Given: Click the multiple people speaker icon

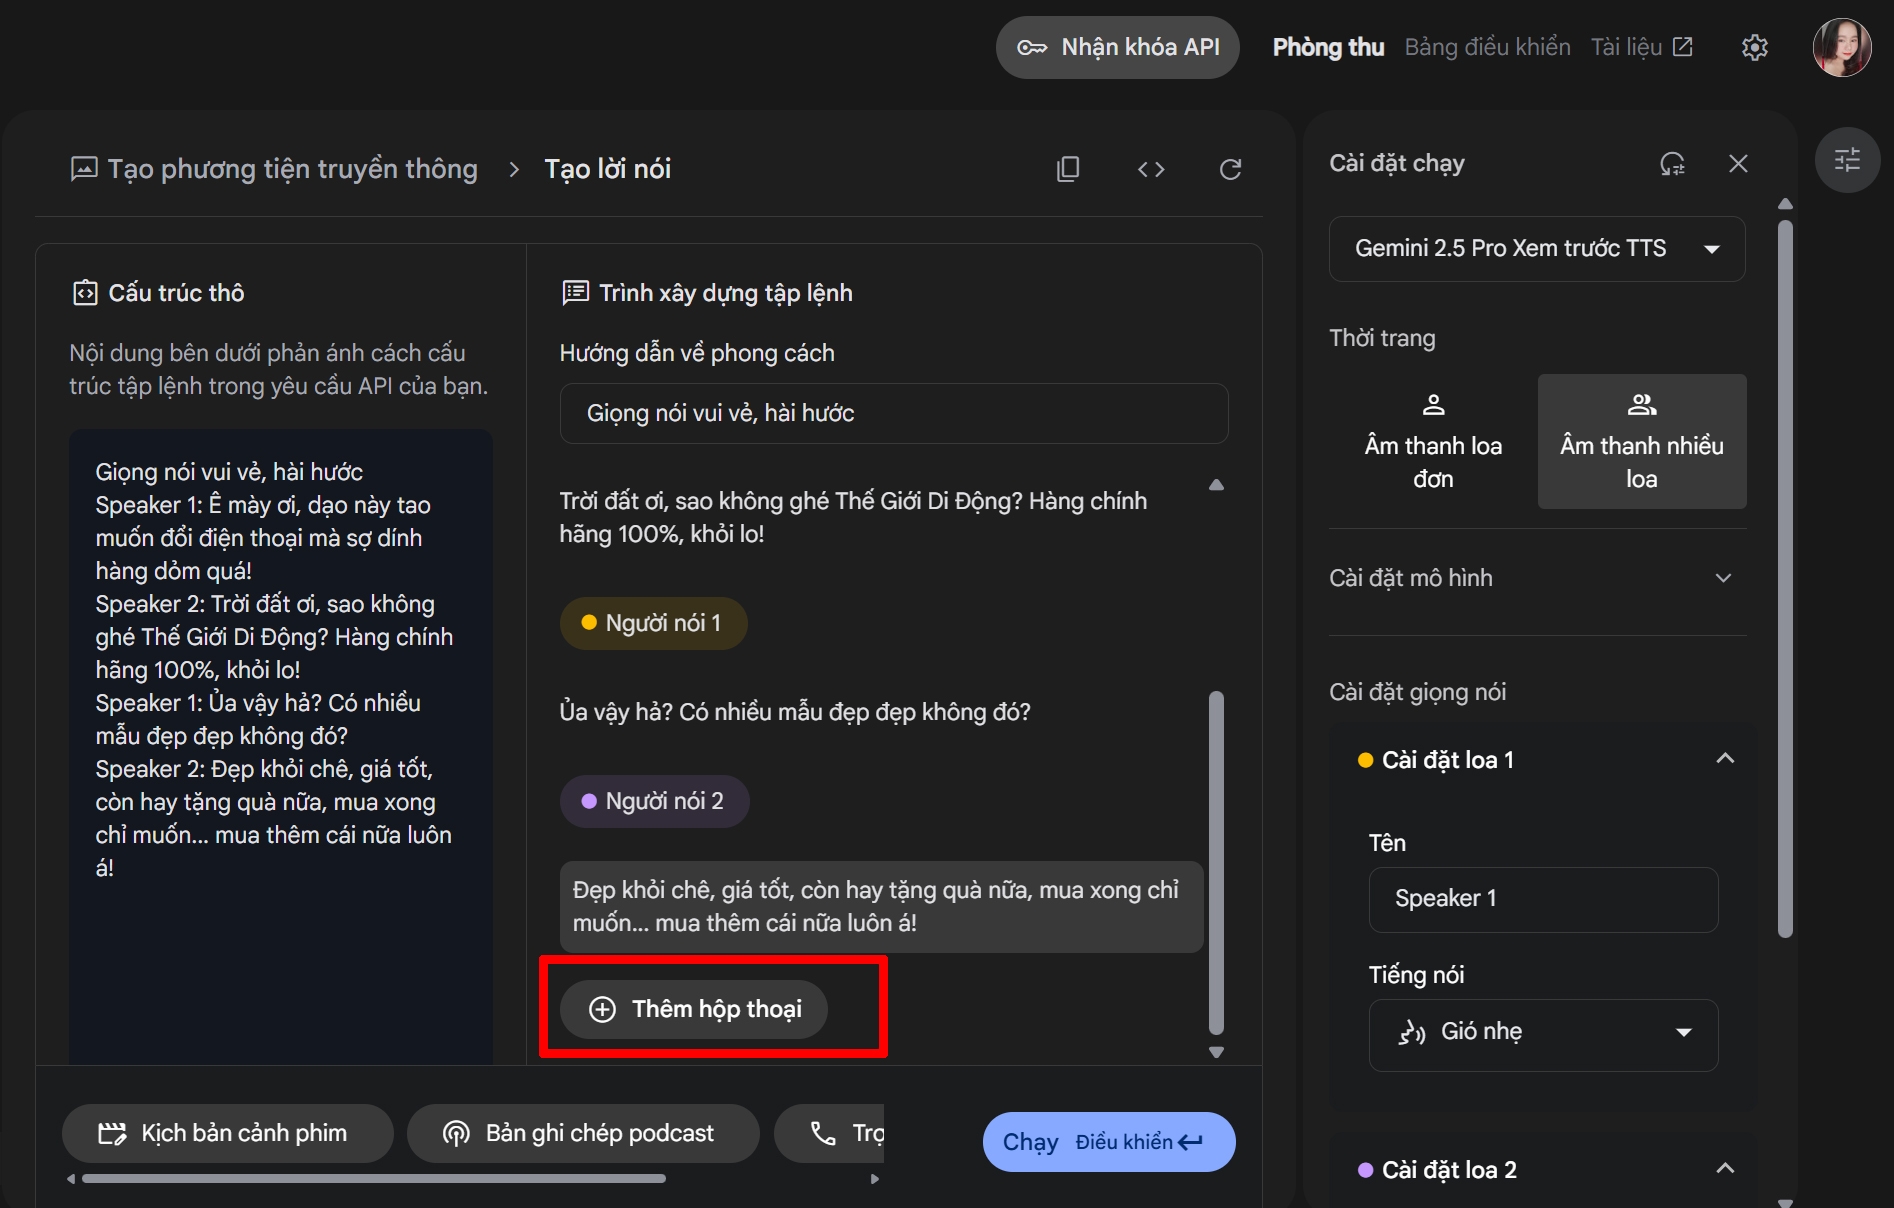Looking at the screenshot, I should pyautogui.click(x=1642, y=405).
